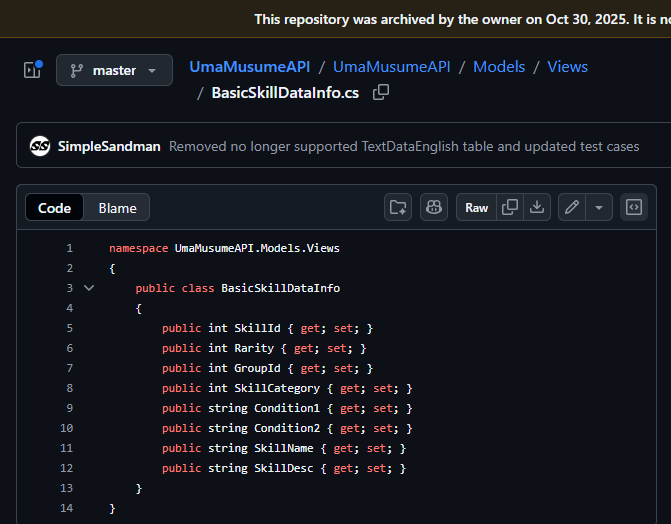The width and height of the screenshot is (671, 524).
Task: Open the symbols panel
Action: (x=634, y=208)
